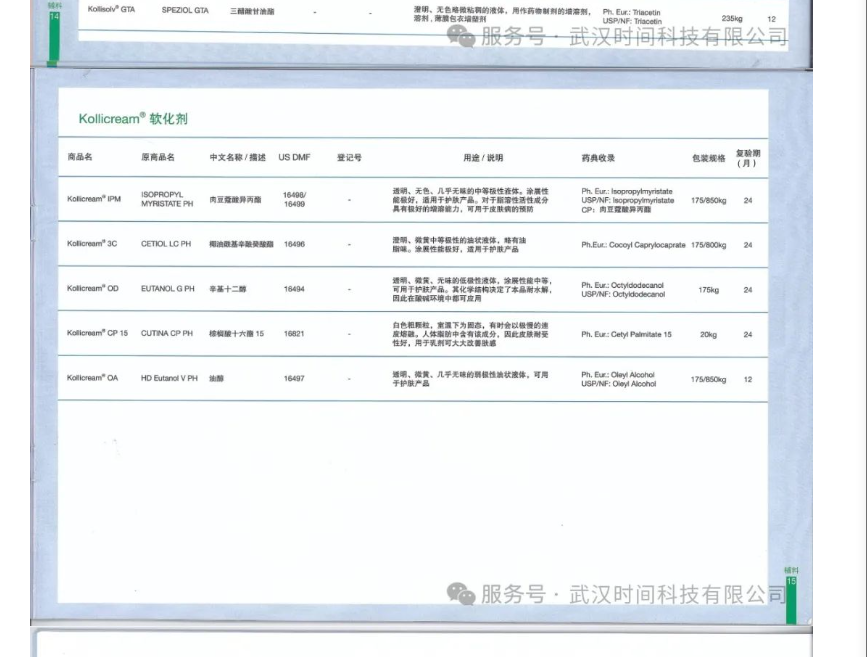Click the green page 15 tab
Screen dimensions: 867x657
(x=791, y=599)
